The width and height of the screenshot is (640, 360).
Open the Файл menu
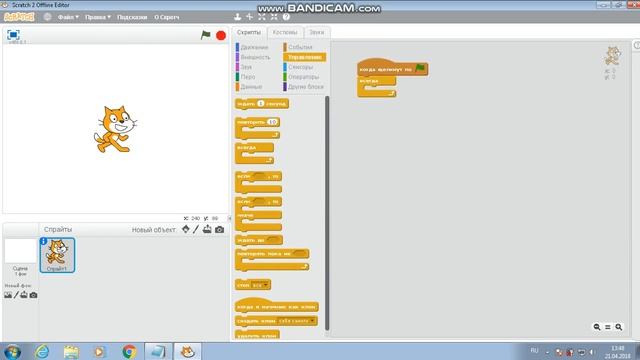[x=68, y=17]
